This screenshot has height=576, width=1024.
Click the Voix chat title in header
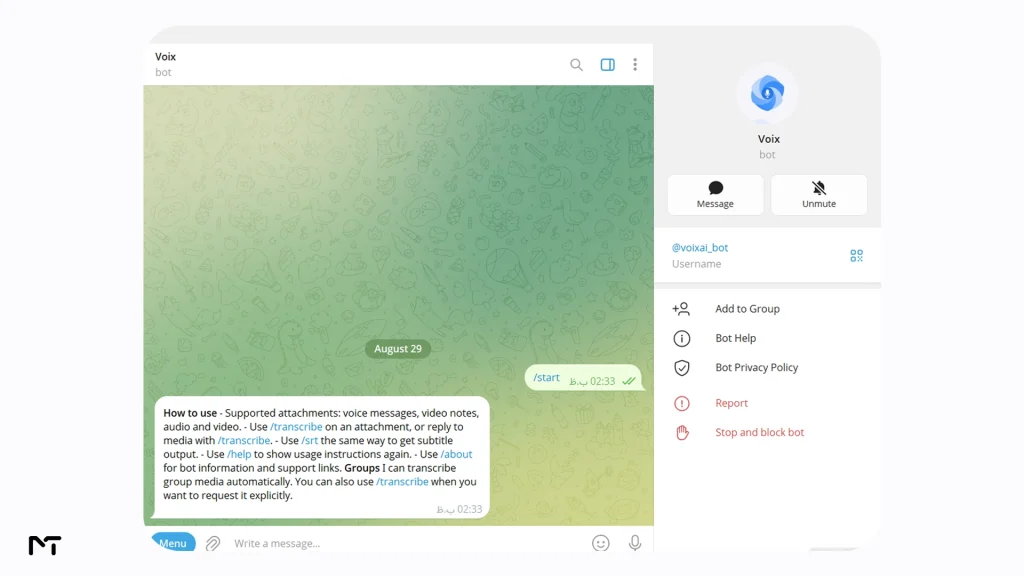click(165, 57)
